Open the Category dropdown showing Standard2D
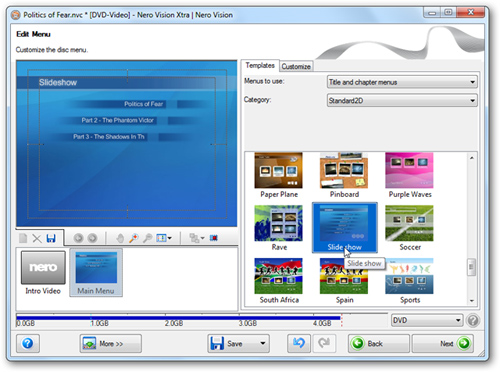The height and width of the screenshot is (372, 500). tap(402, 100)
